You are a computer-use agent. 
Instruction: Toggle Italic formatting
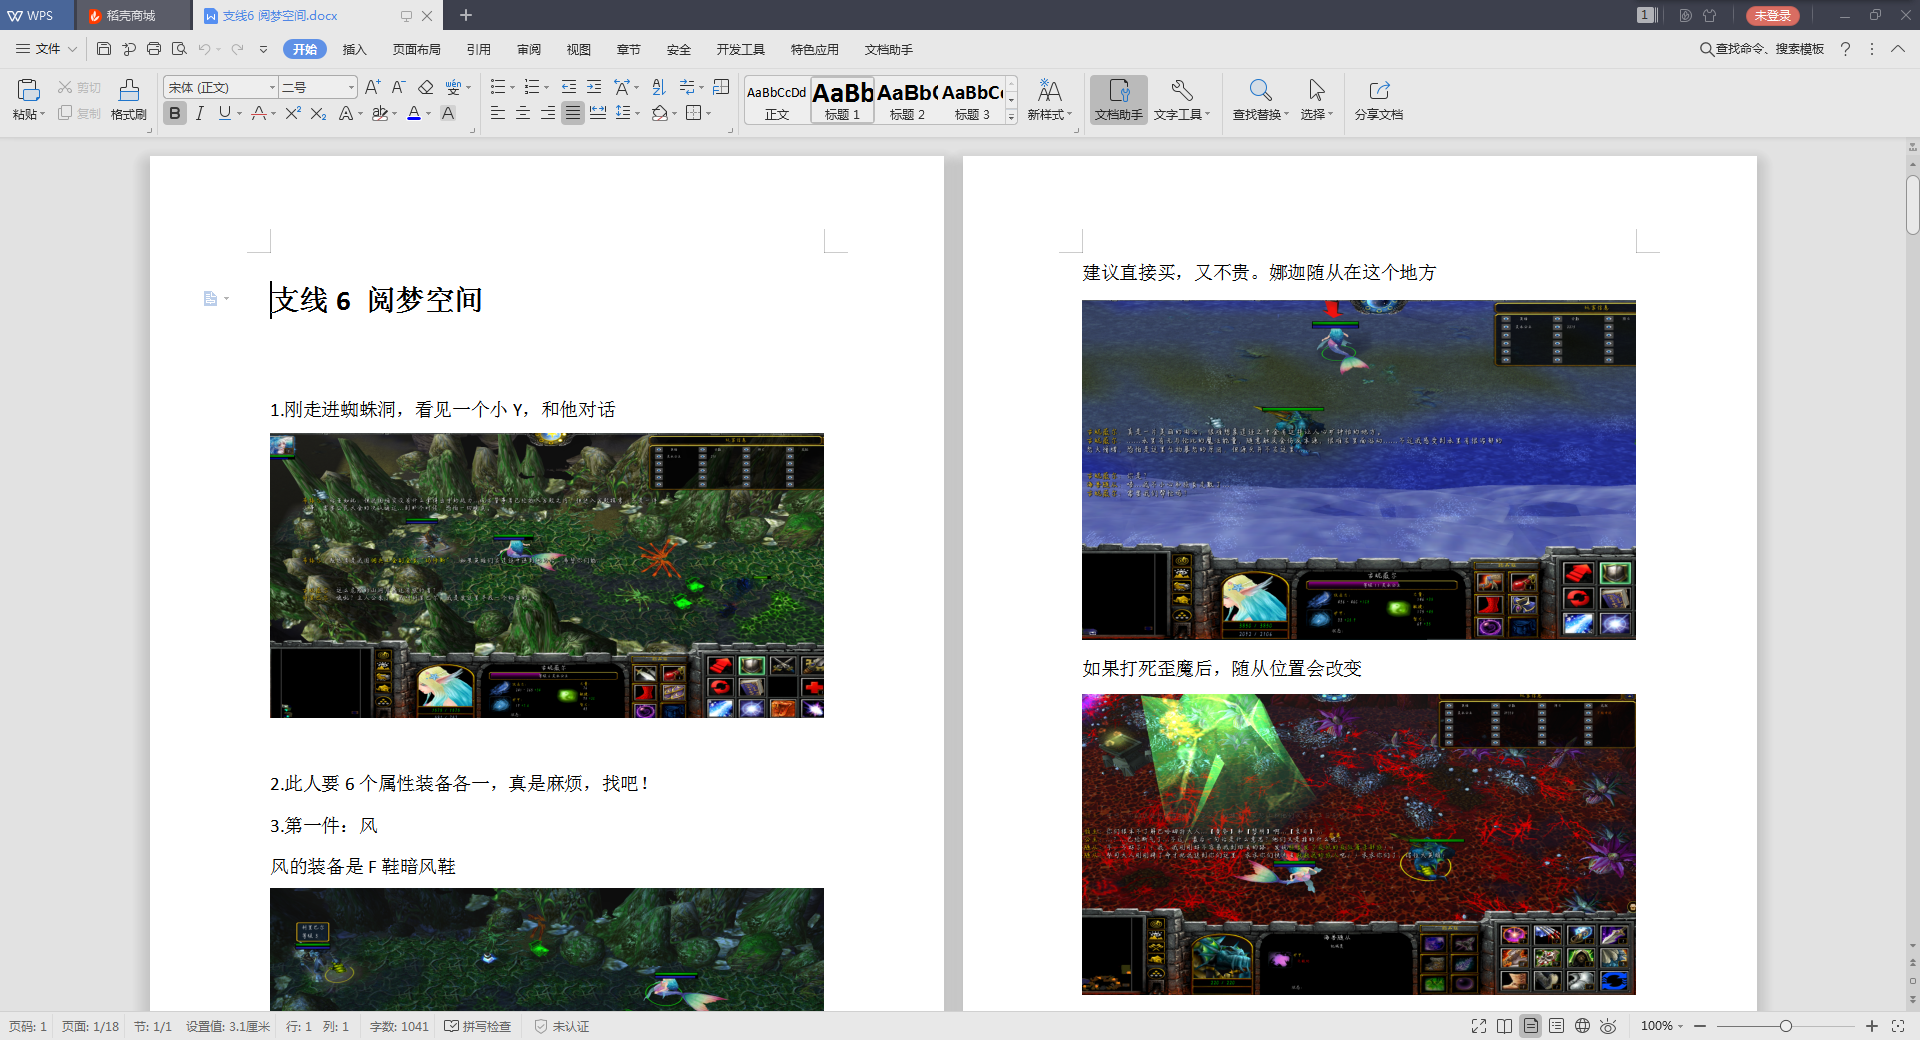pos(200,114)
